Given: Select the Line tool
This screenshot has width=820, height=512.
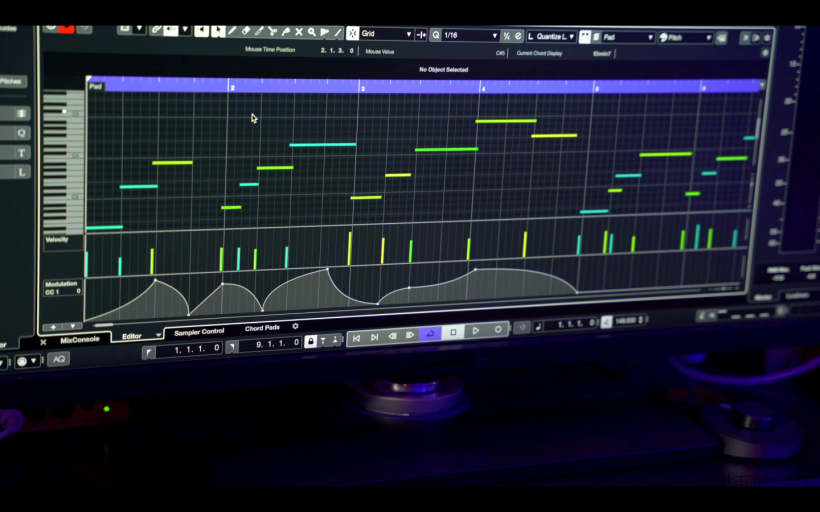Looking at the screenshot, I should (x=338, y=32).
